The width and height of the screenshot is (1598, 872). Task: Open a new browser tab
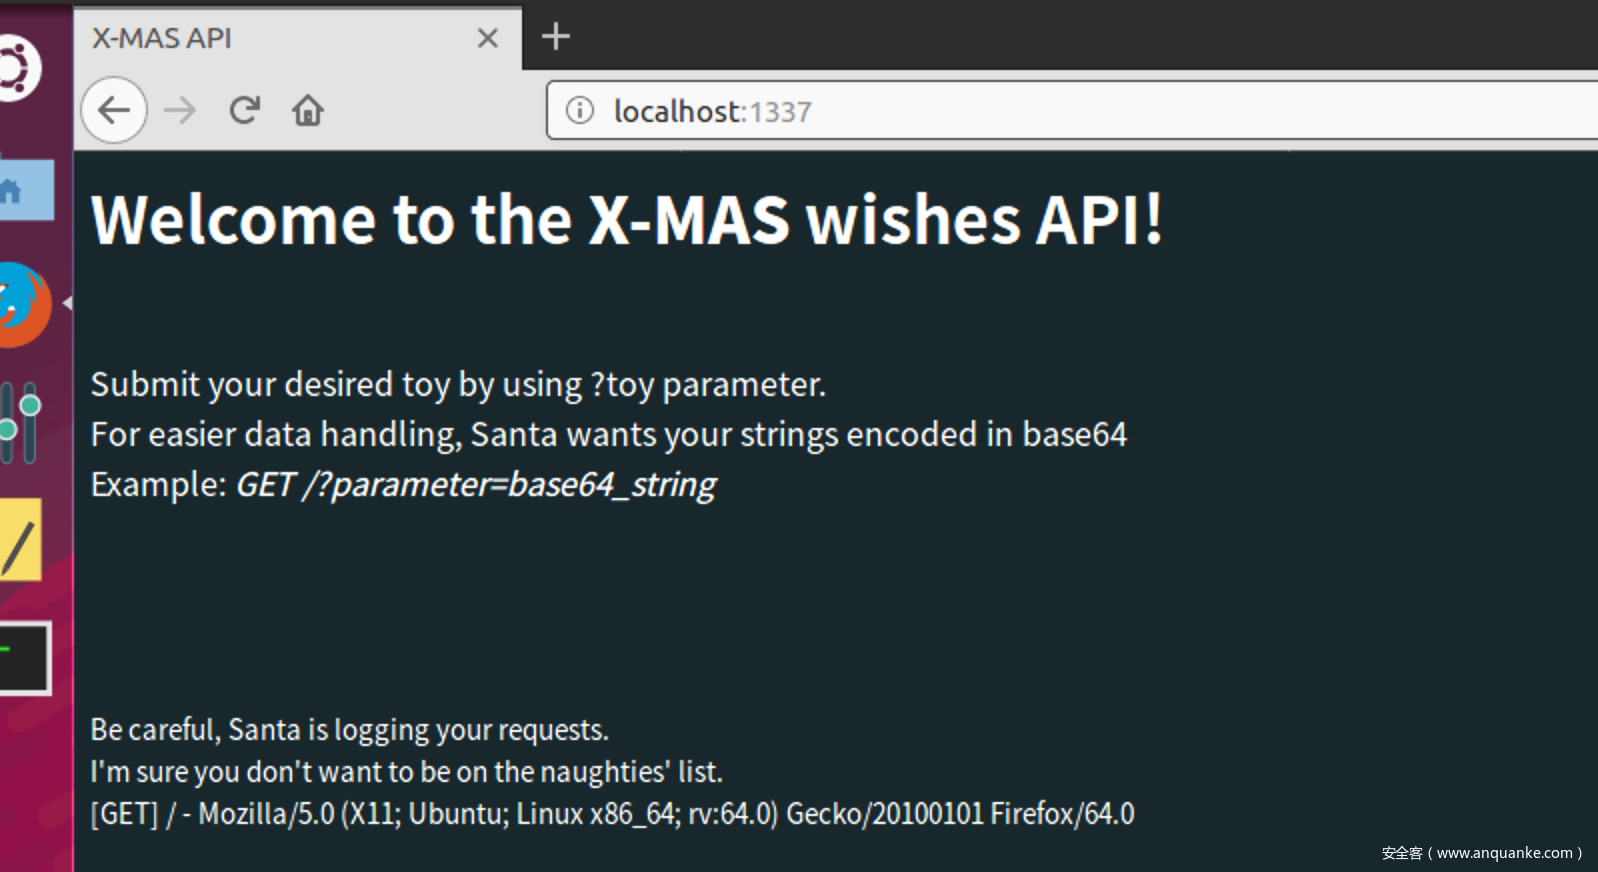coord(556,37)
